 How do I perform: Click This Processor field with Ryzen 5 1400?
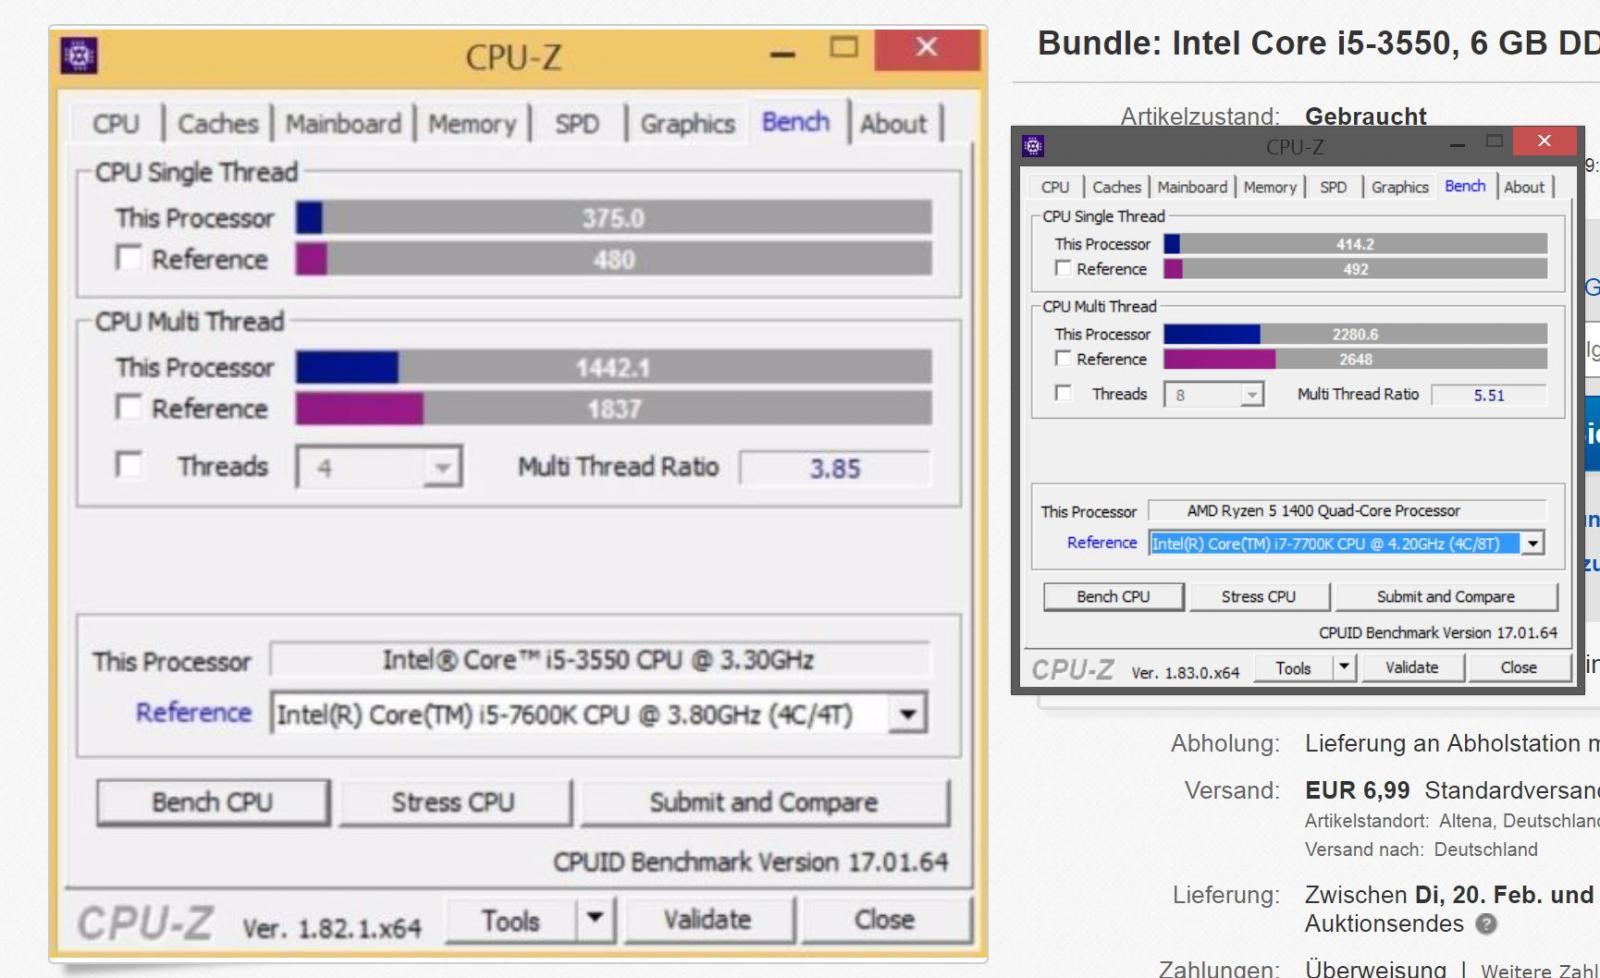(1346, 511)
